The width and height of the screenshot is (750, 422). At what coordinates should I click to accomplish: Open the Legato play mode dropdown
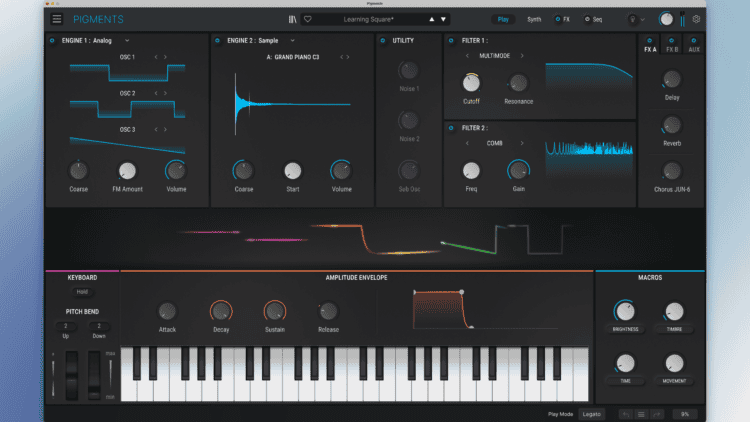pos(592,414)
